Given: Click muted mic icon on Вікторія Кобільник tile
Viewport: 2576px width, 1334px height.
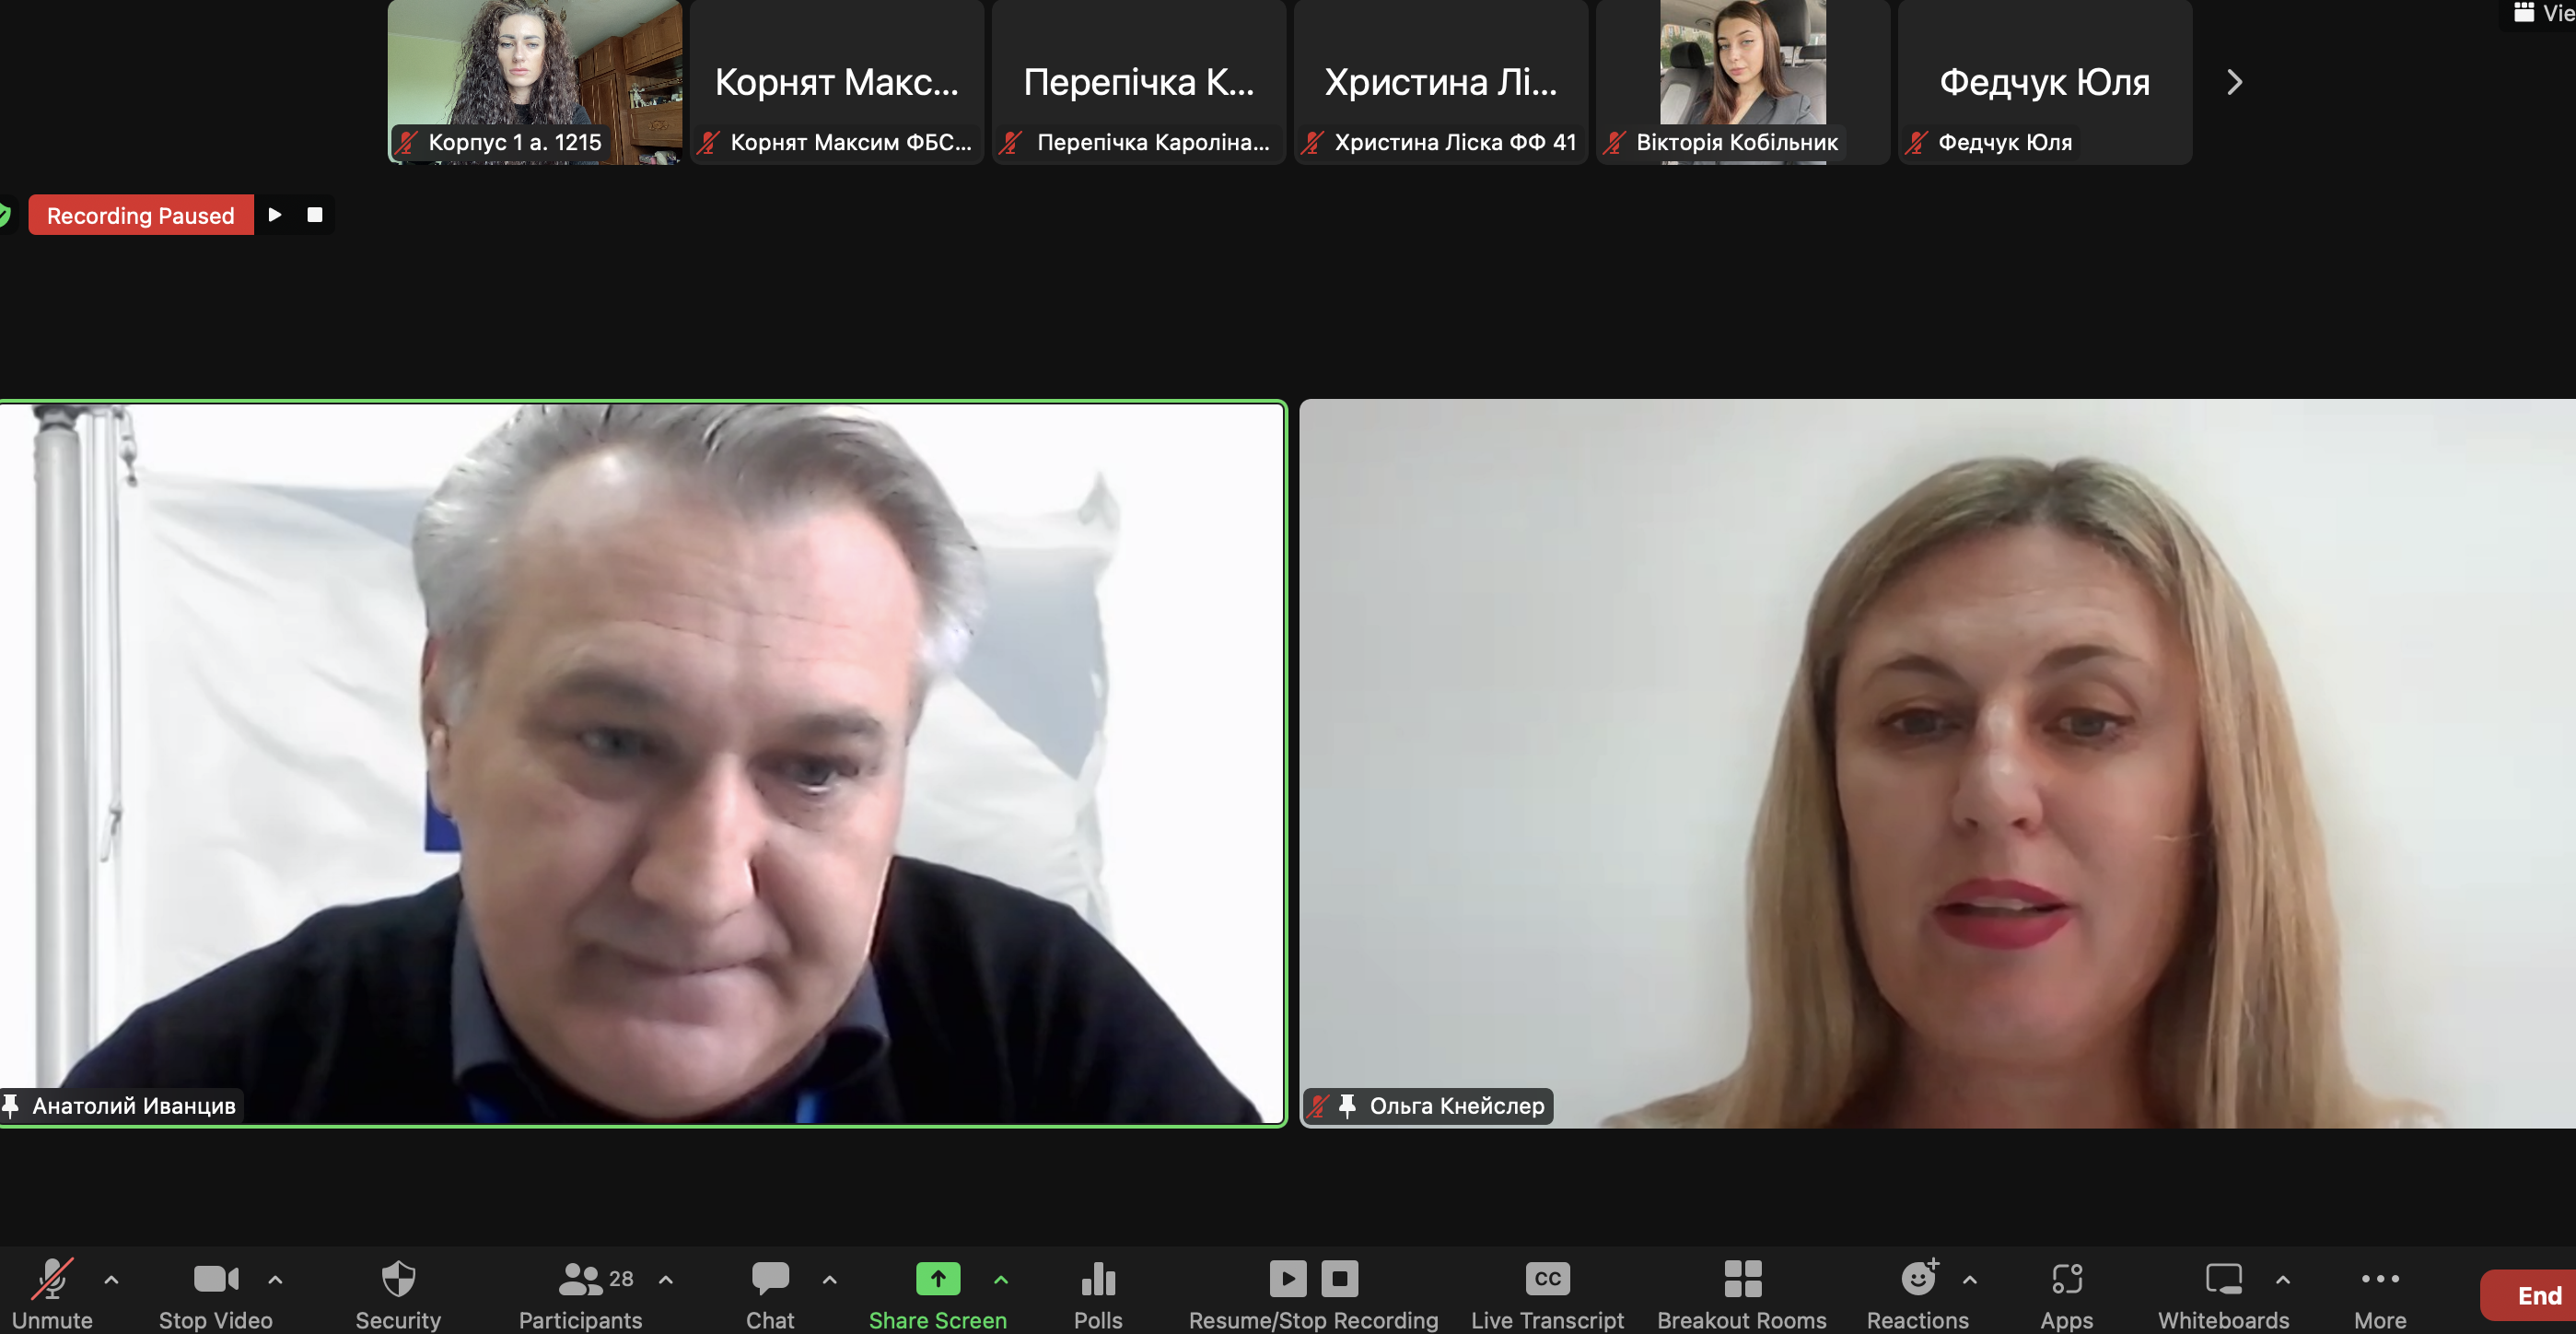Looking at the screenshot, I should point(1614,143).
